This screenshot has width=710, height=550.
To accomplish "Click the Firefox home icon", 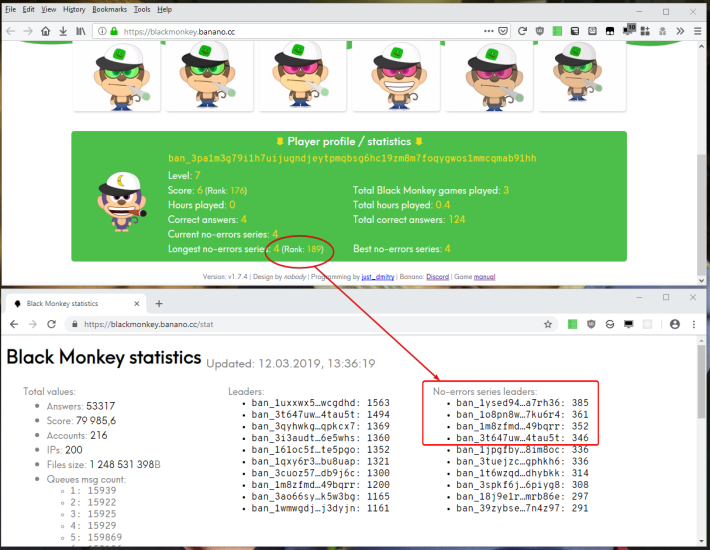I will click(45, 31).
